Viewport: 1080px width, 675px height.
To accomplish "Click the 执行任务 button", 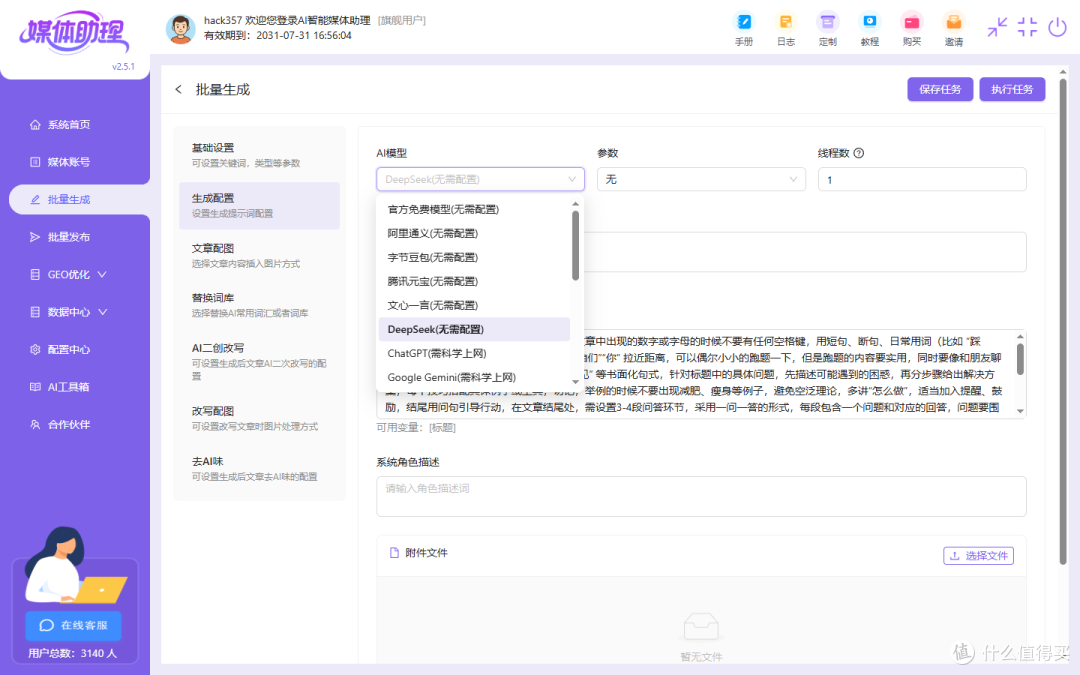I will click(x=1012, y=90).
